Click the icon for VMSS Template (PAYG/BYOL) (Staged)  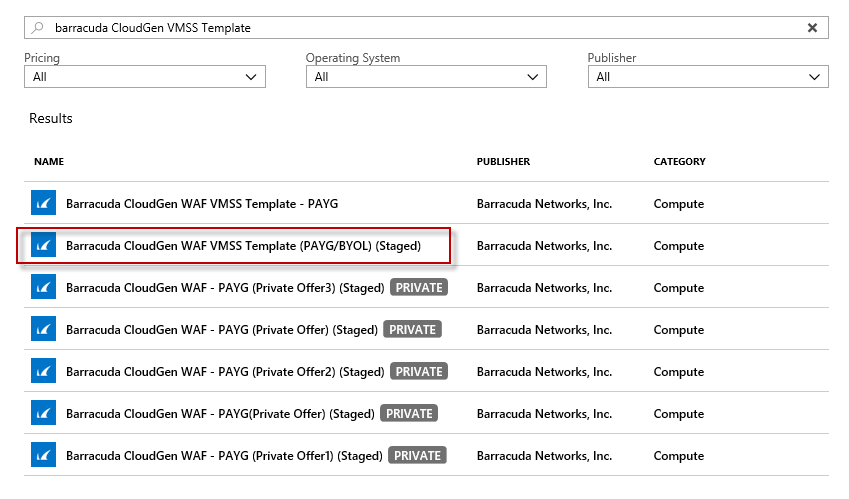coord(43,246)
